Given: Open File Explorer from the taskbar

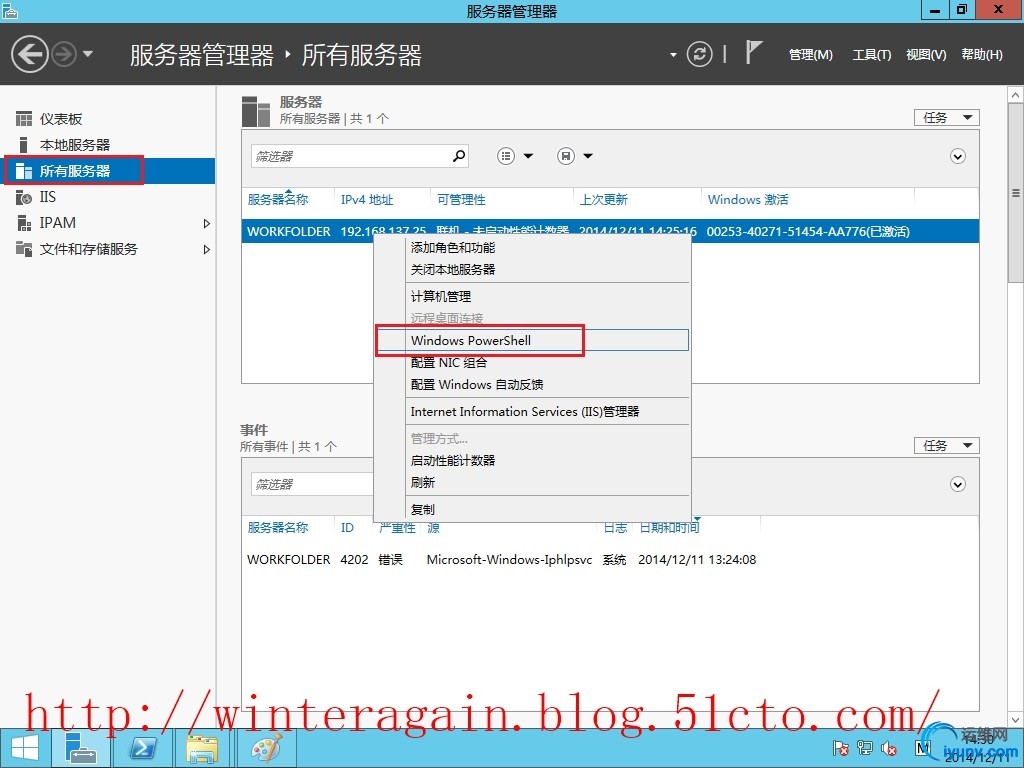Looking at the screenshot, I should click(x=202, y=748).
